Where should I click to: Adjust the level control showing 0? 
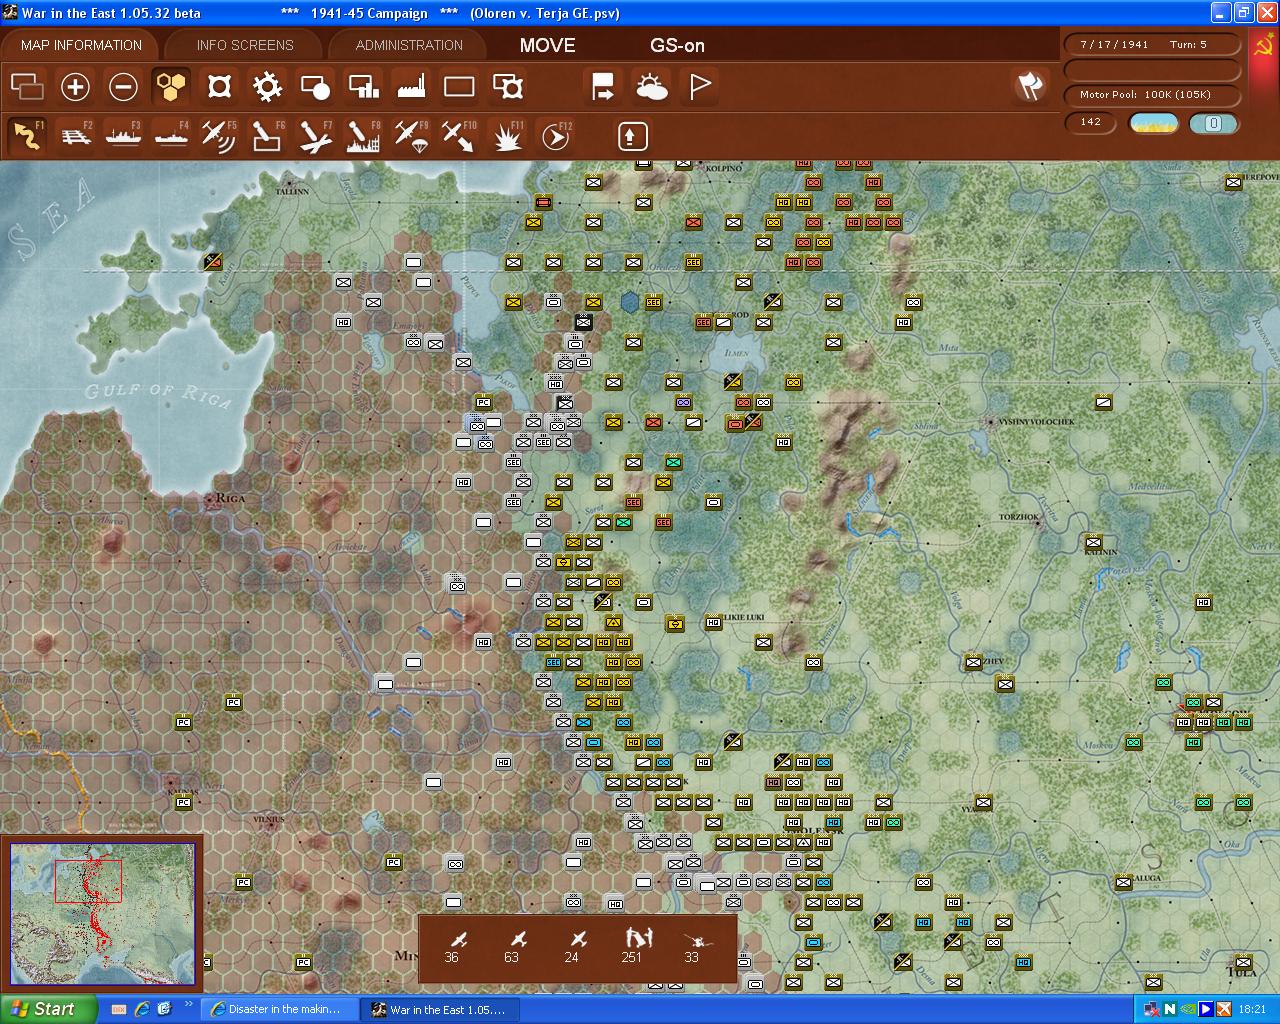[x=1214, y=123]
